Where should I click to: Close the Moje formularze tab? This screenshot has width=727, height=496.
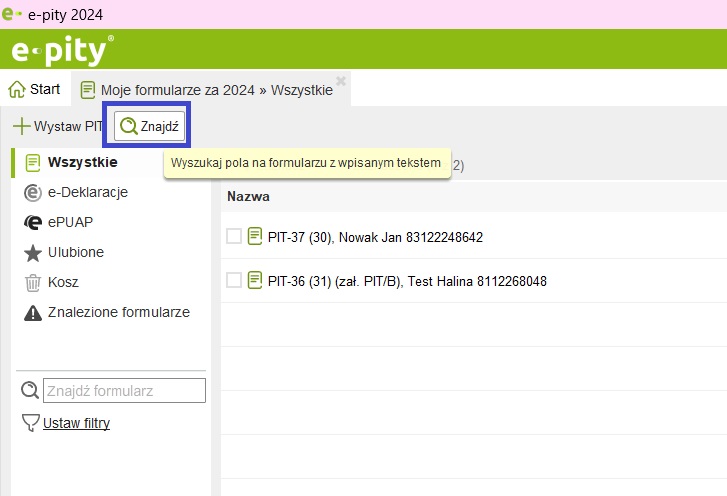[340, 81]
